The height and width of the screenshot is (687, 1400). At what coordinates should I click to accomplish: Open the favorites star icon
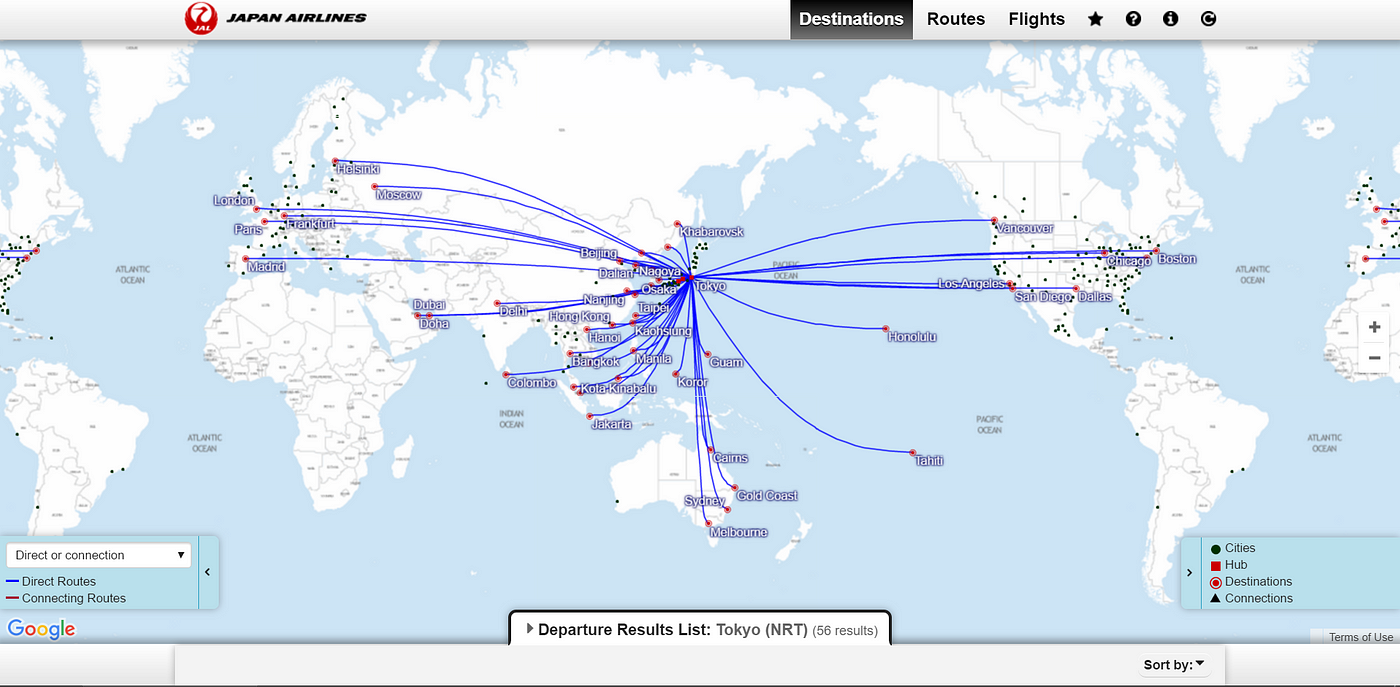(1095, 19)
